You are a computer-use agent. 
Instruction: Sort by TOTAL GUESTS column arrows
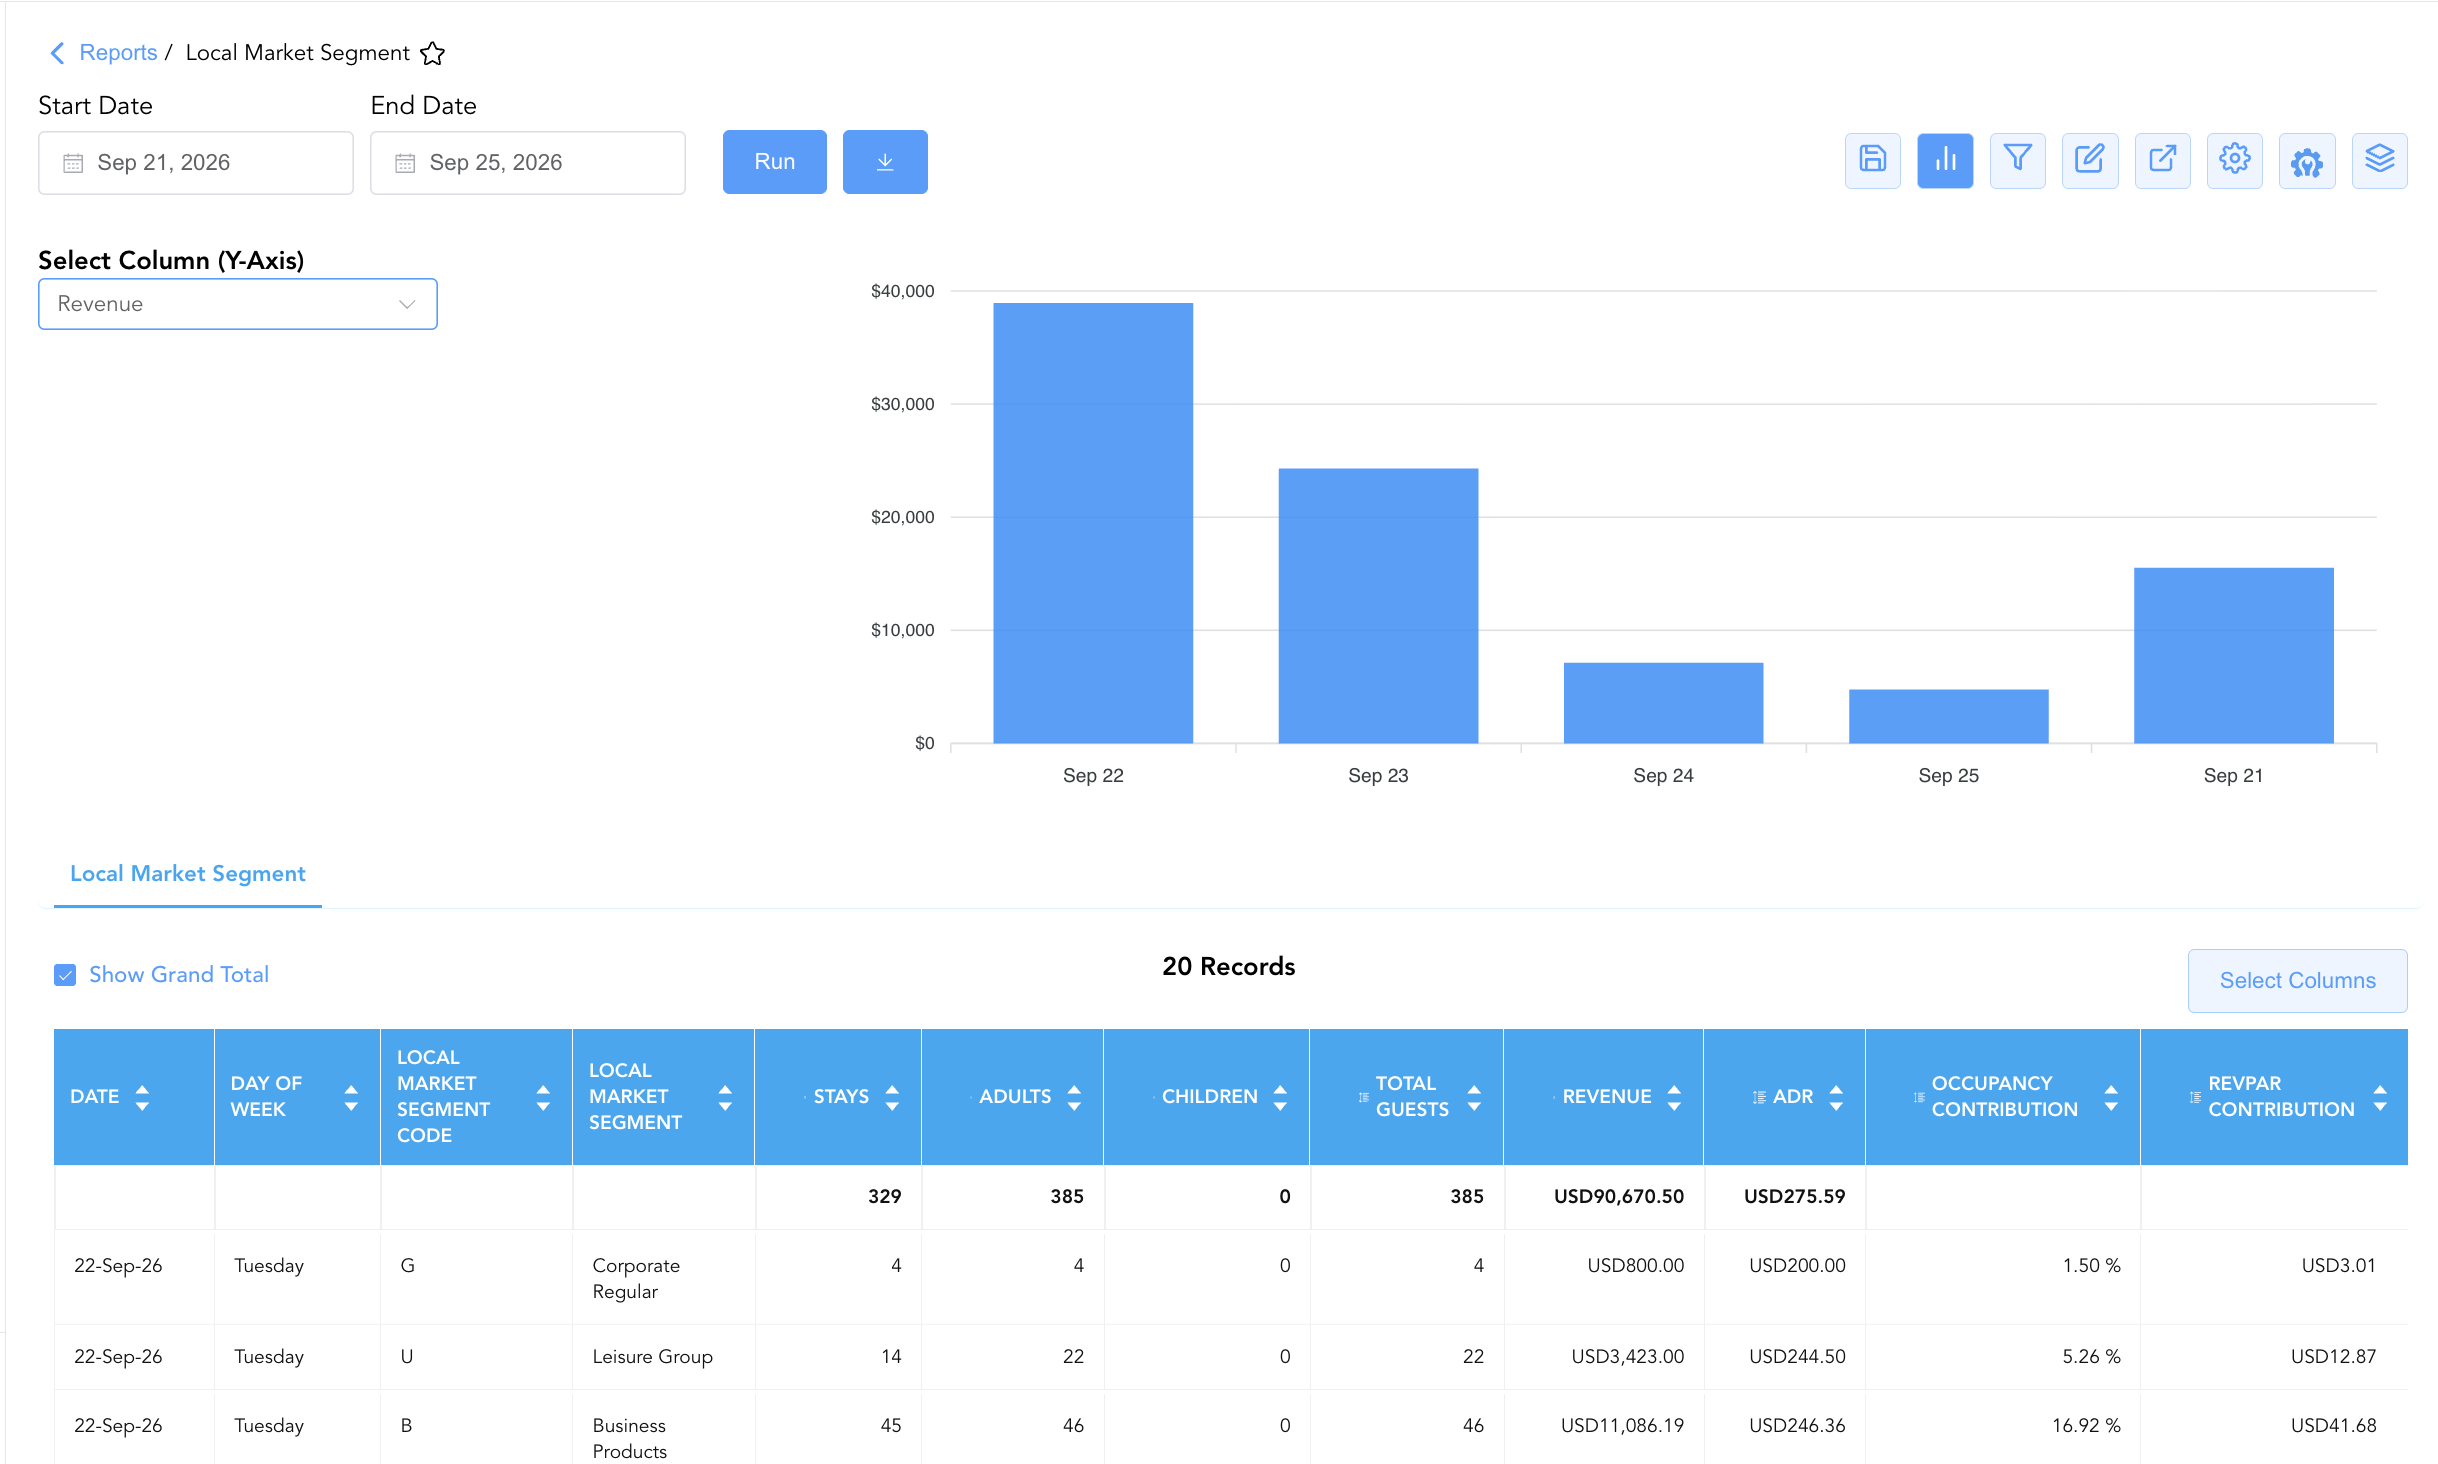[x=1474, y=1097]
